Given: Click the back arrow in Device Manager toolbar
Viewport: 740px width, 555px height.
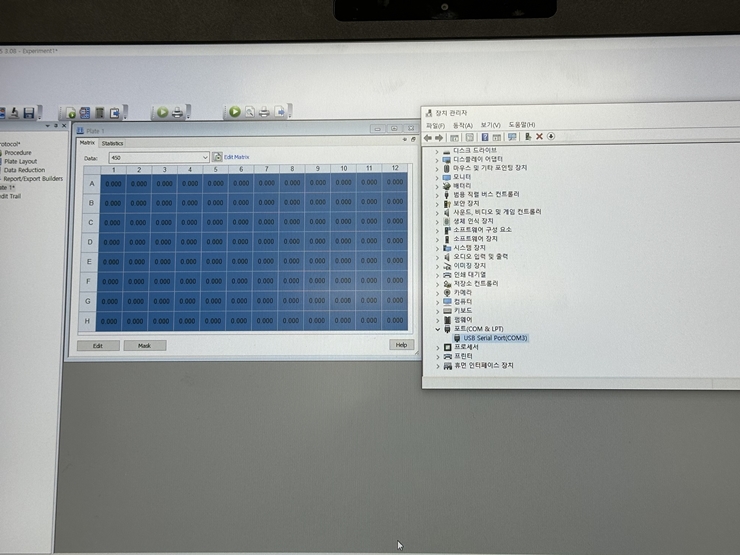Looking at the screenshot, I should 428,137.
